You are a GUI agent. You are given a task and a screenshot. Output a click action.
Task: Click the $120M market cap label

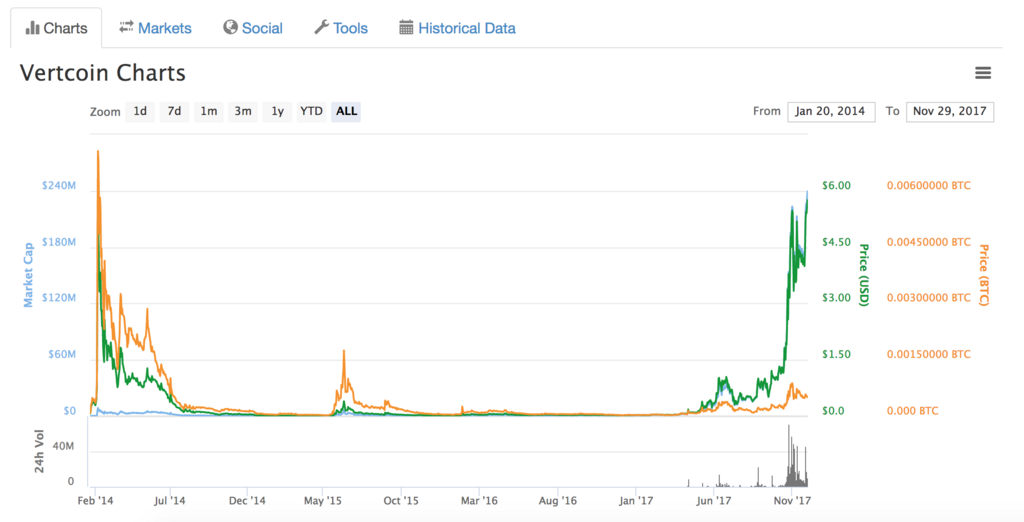pos(59,298)
